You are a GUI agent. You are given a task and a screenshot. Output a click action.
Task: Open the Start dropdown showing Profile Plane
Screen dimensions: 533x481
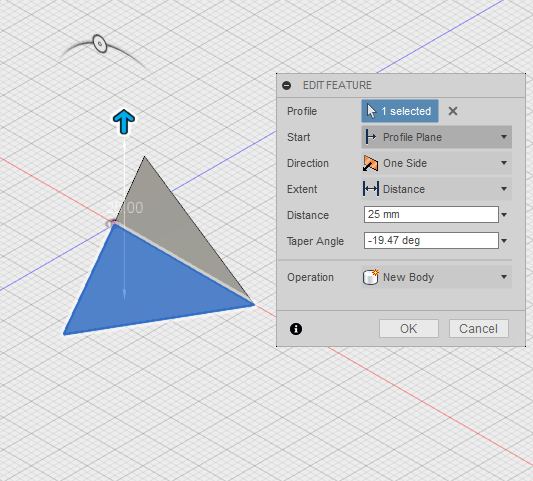tap(436, 137)
